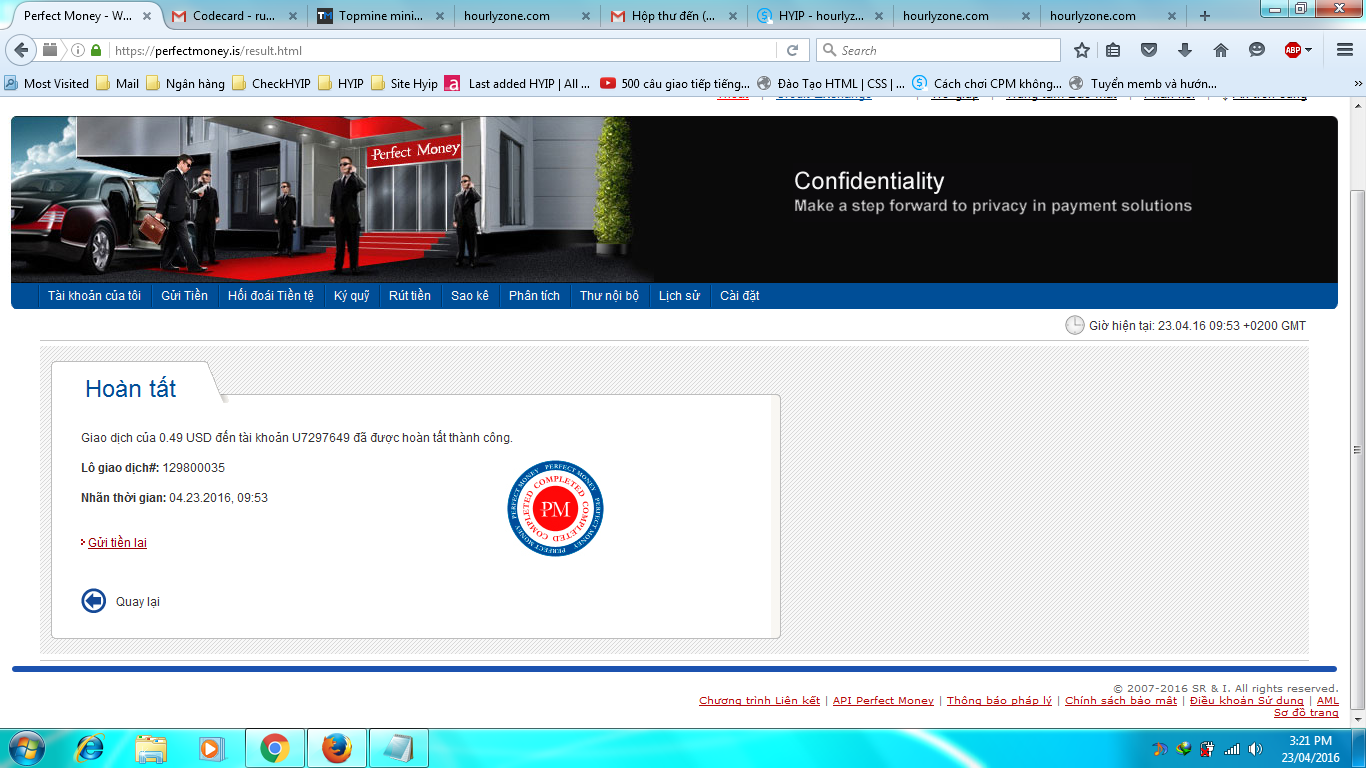Open Windows Media Player from the taskbar
1366x768 pixels.
point(211,748)
